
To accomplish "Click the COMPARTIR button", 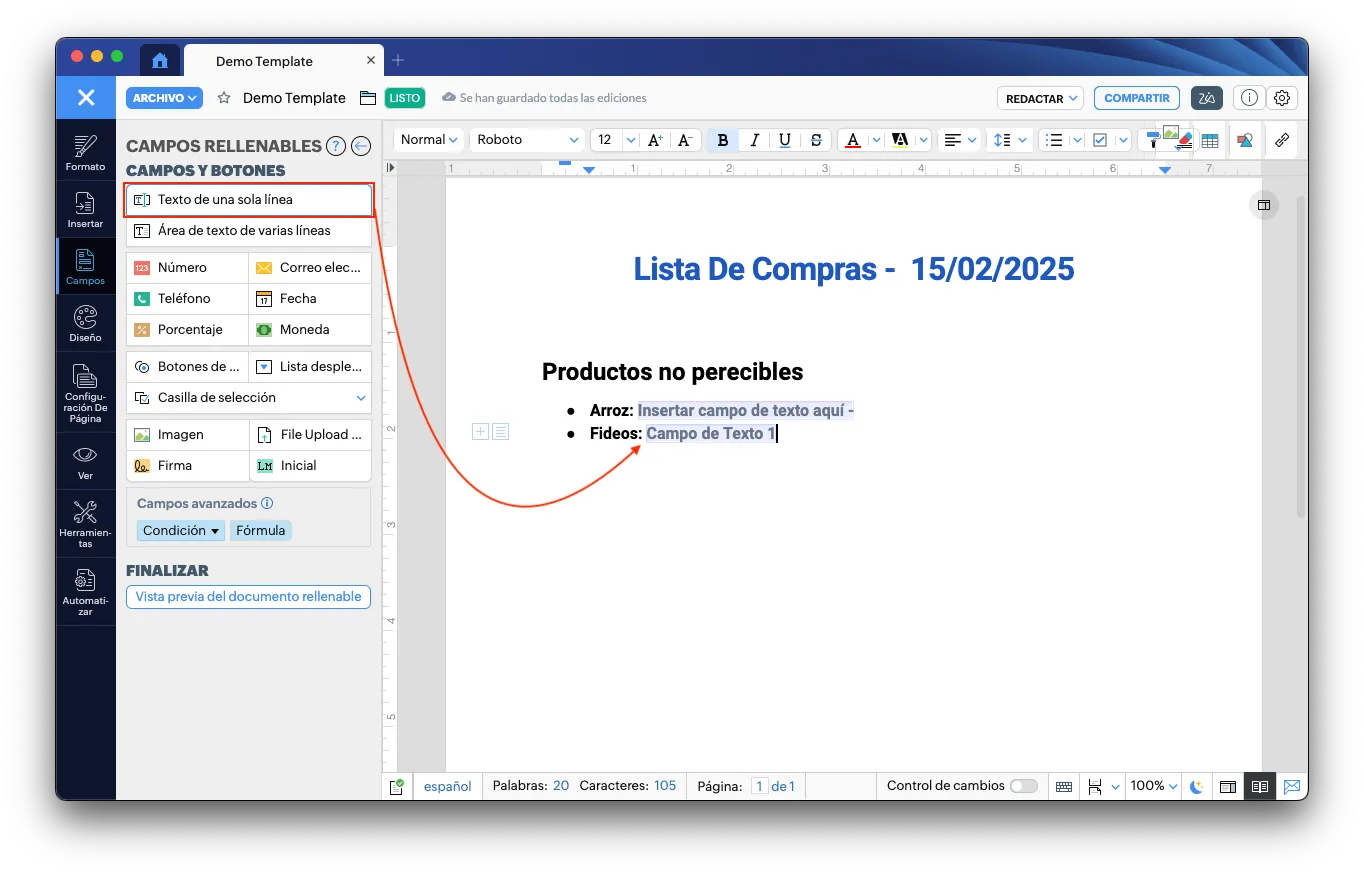I will coord(1136,98).
